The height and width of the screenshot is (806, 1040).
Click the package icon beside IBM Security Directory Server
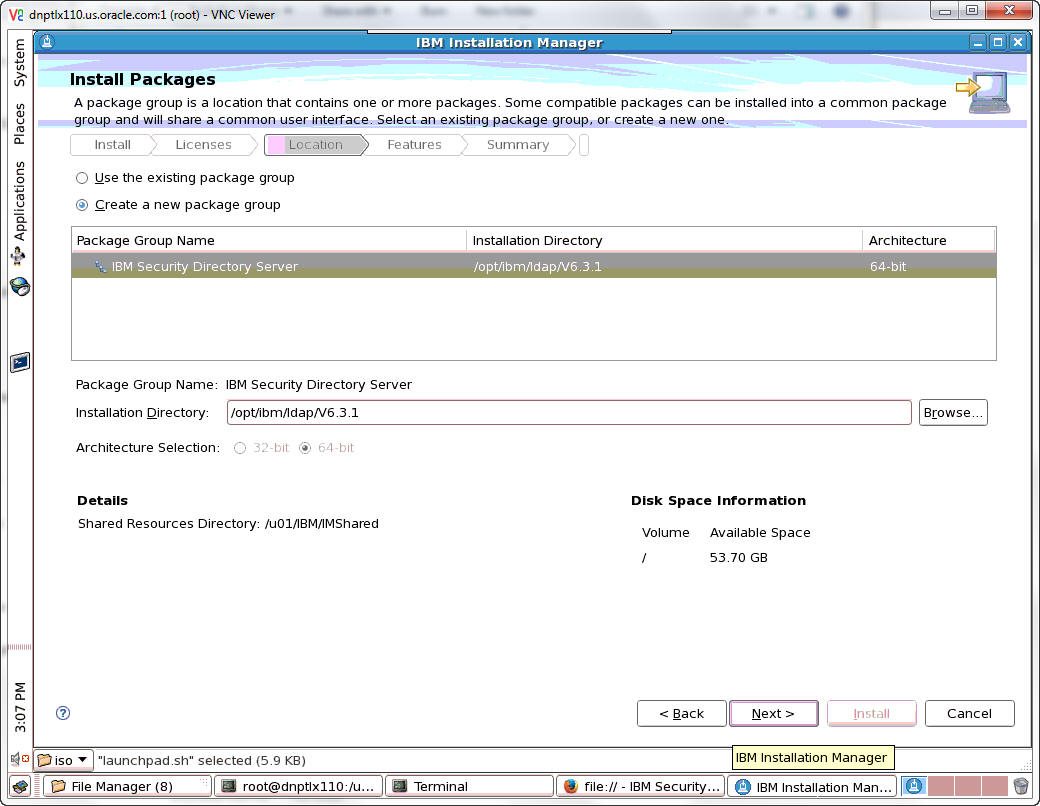(x=100, y=267)
